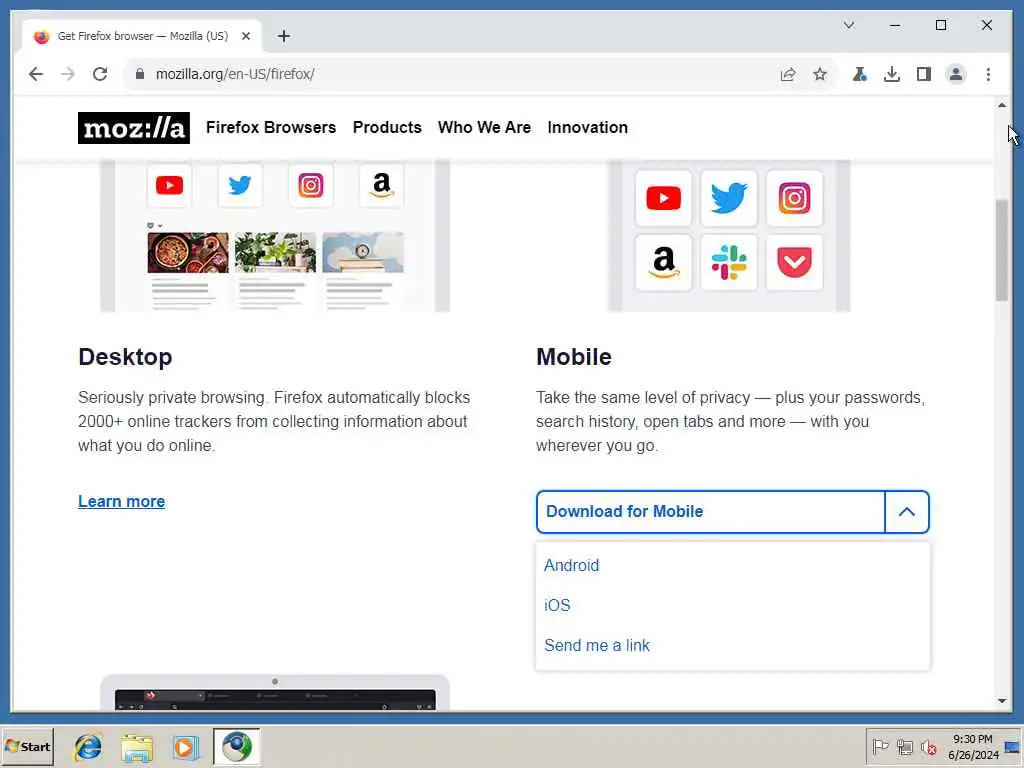1024x768 pixels.
Task: Click Chrome taskbar button
Action: (236, 747)
